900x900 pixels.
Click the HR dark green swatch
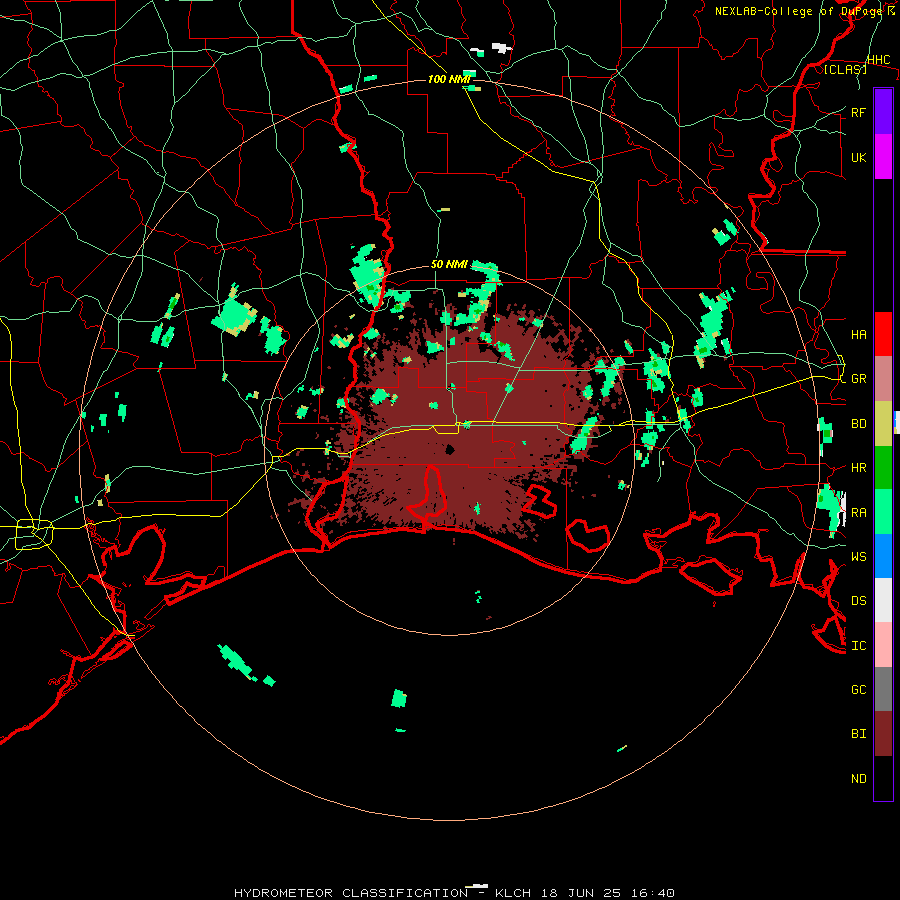883,468
